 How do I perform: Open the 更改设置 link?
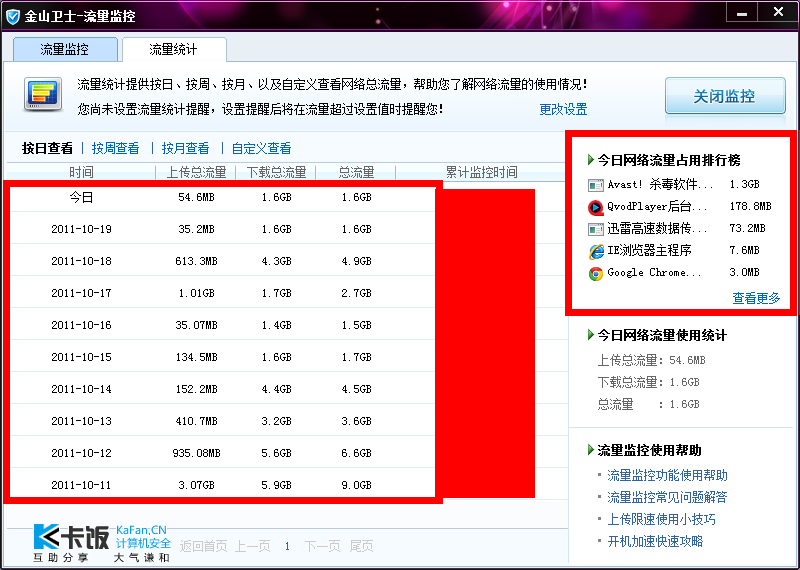[563, 109]
